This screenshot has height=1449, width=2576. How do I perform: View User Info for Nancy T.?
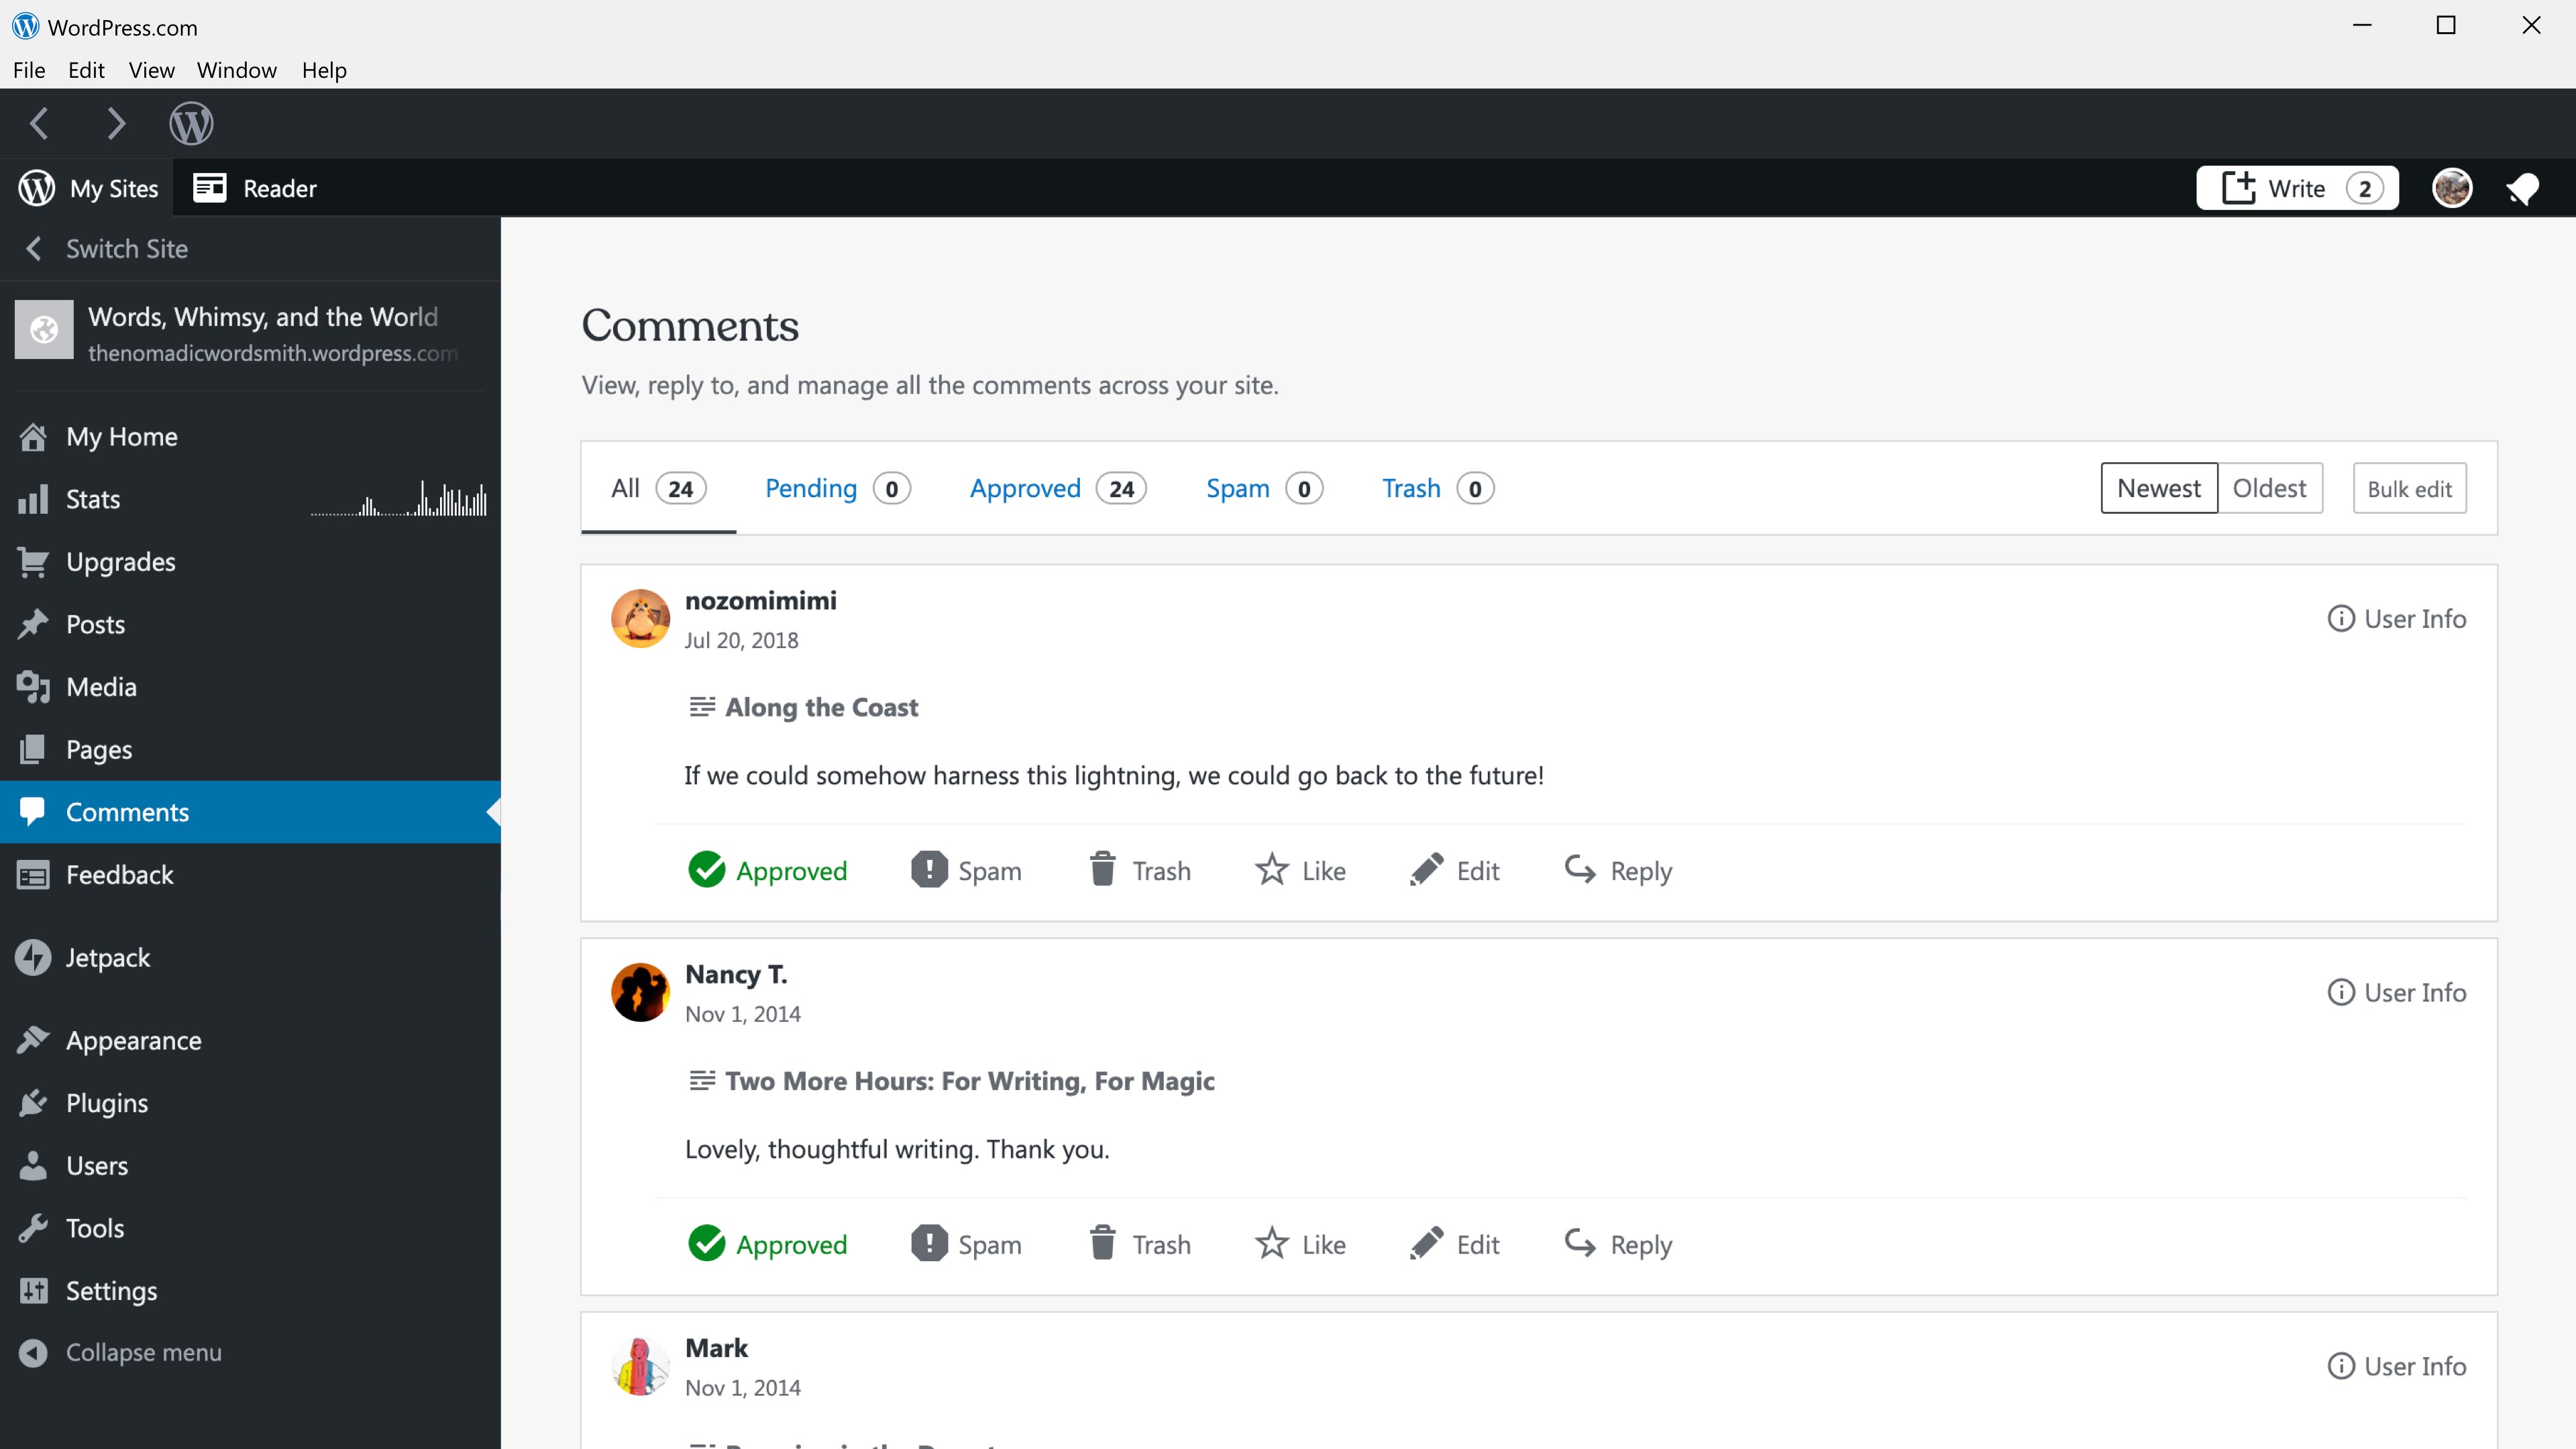click(x=2396, y=992)
